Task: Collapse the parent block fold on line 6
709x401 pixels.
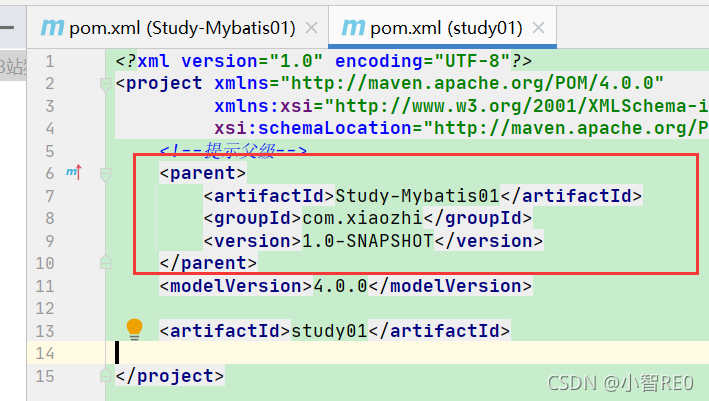Action: [105, 174]
